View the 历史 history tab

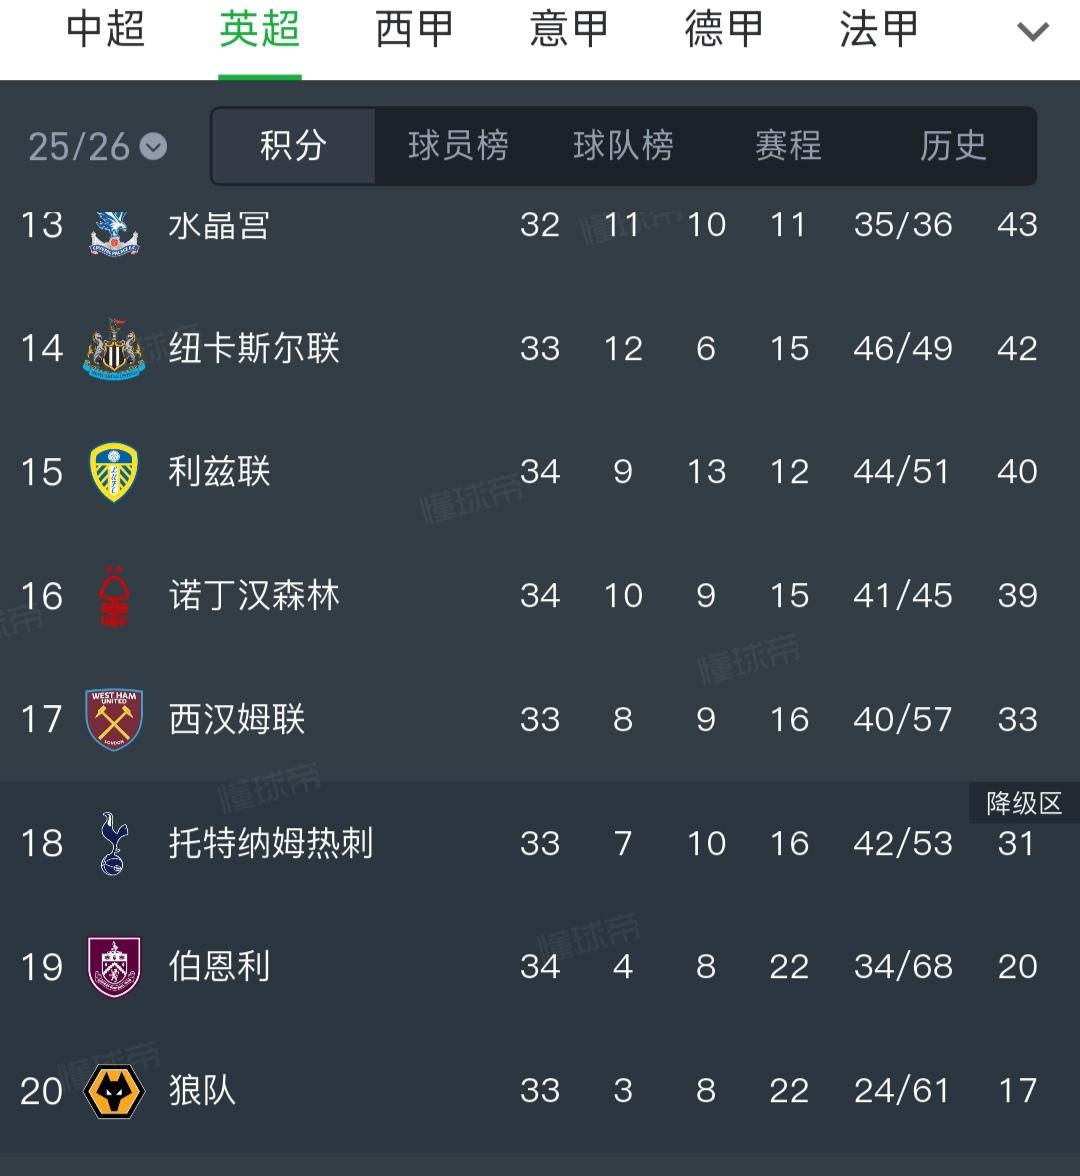tap(953, 147)
